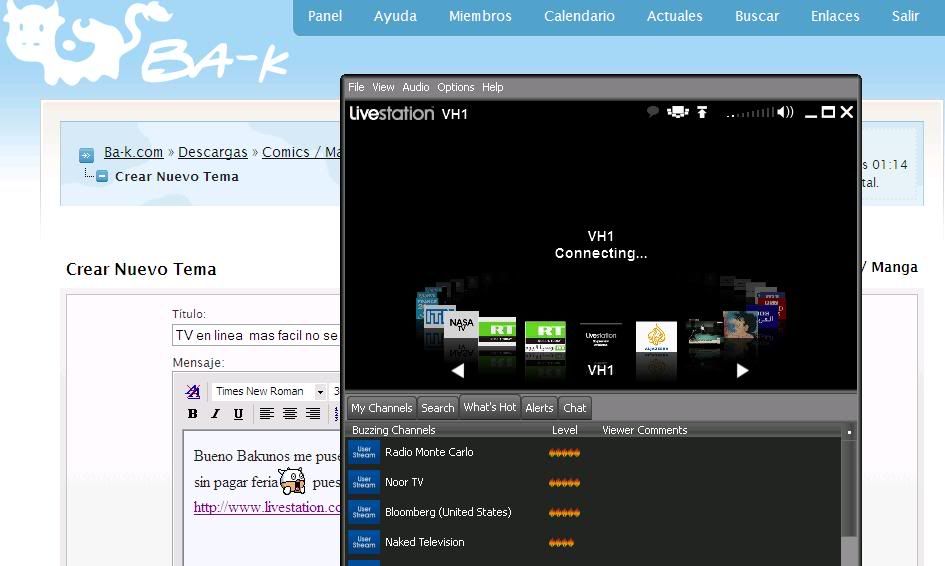Follow the Ba-k.com breadcrumb link
This screenshot has width=945, height=566.
(x=133, y=152)
